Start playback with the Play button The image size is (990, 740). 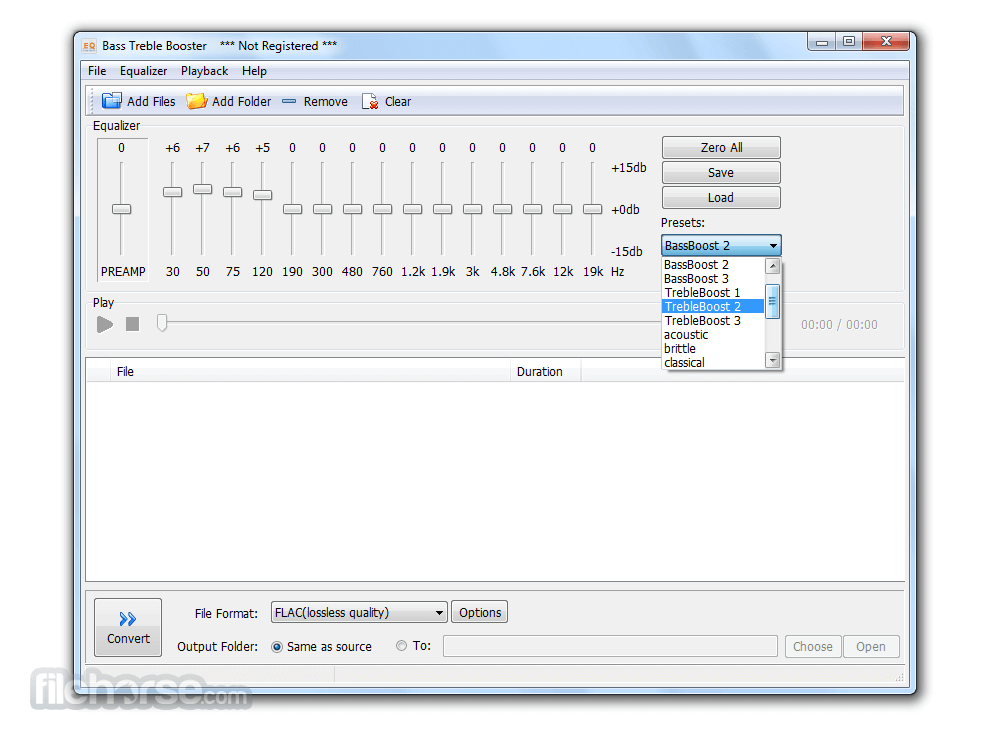[105, 325]
